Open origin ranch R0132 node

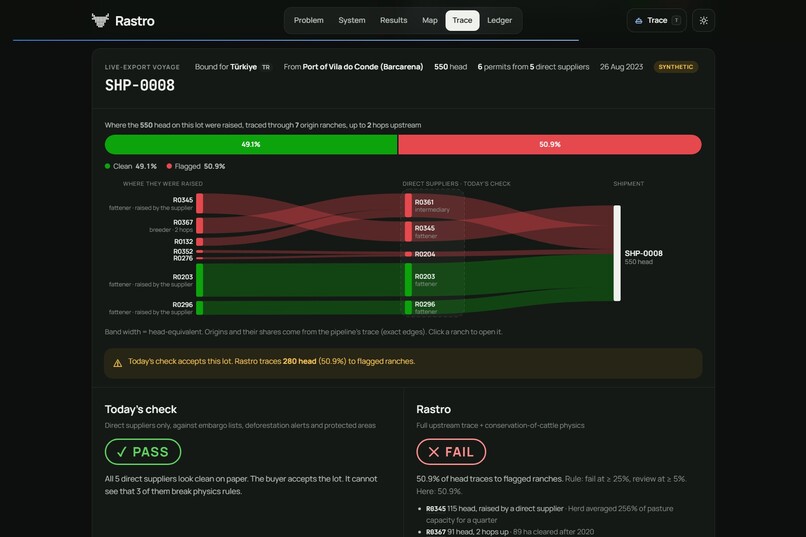coord(199,242)
